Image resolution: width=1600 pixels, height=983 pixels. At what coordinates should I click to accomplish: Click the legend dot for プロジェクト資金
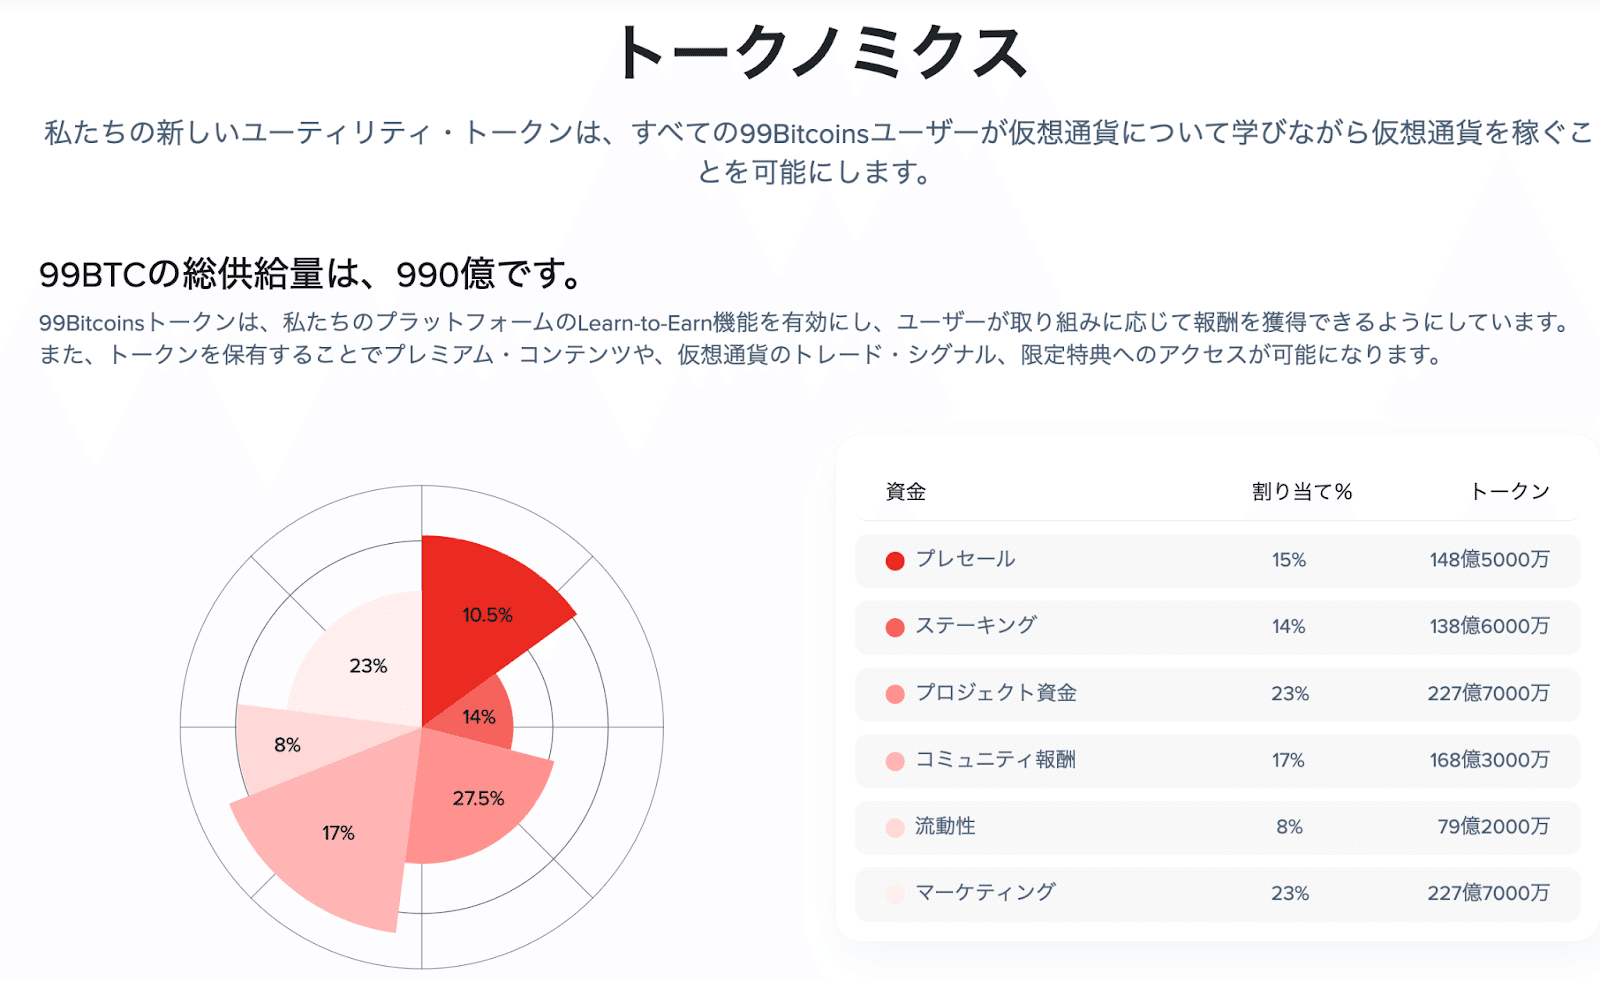(x=895, y=694)
